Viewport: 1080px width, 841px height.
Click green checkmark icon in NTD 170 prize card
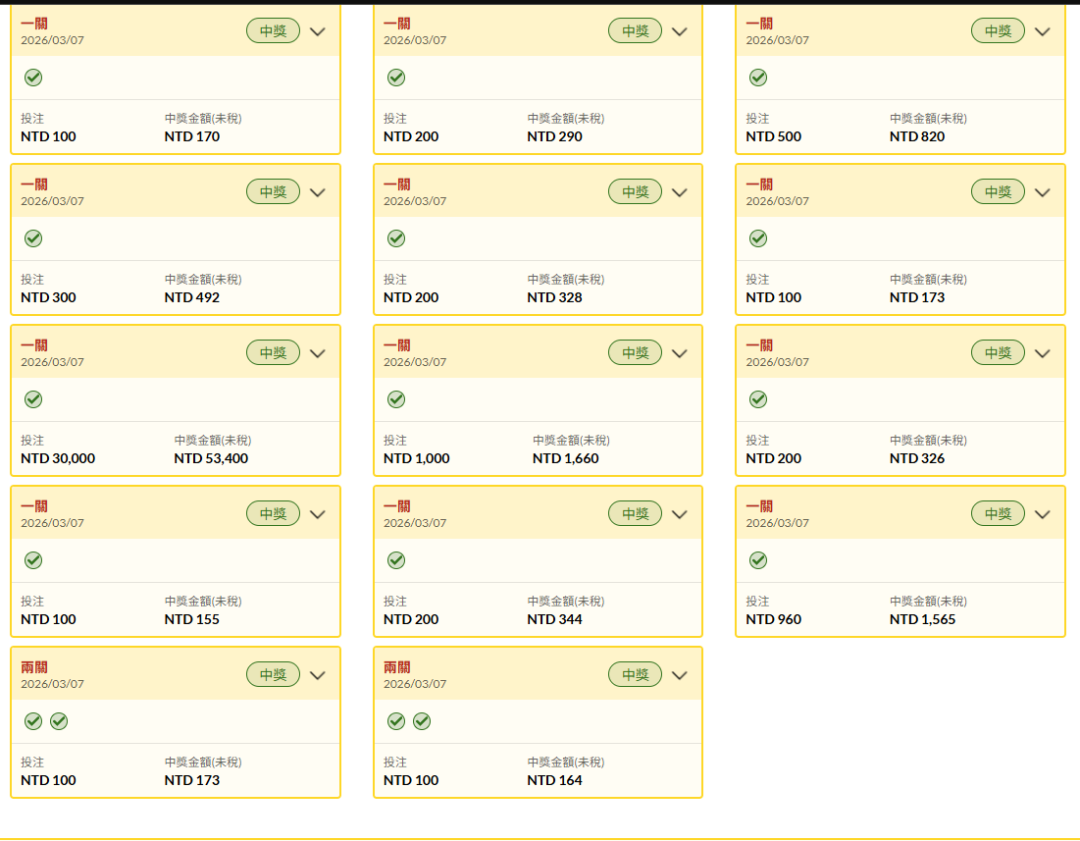pyautogui.click(x=33, y=77)
